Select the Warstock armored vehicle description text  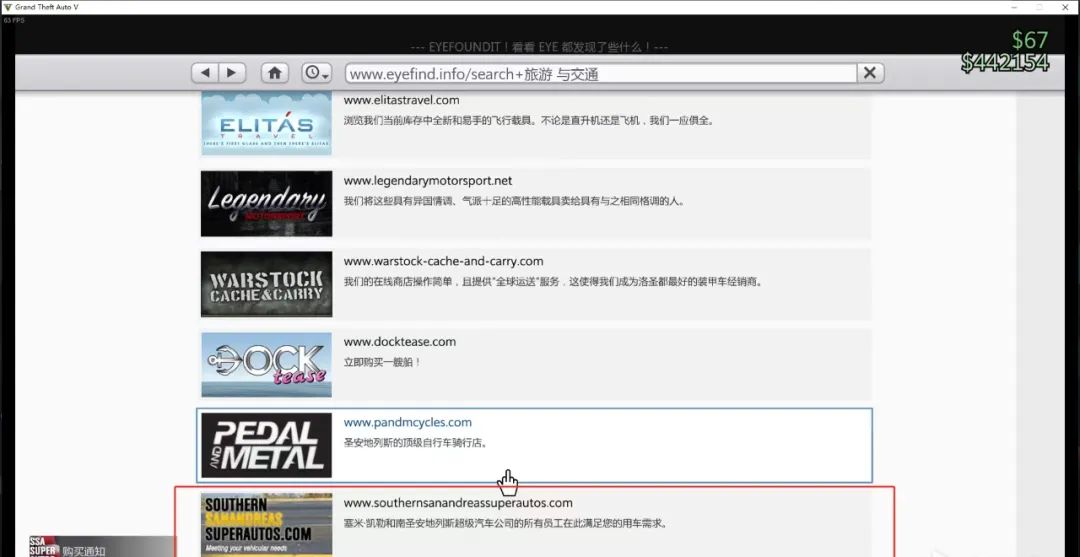pos(553,282)
